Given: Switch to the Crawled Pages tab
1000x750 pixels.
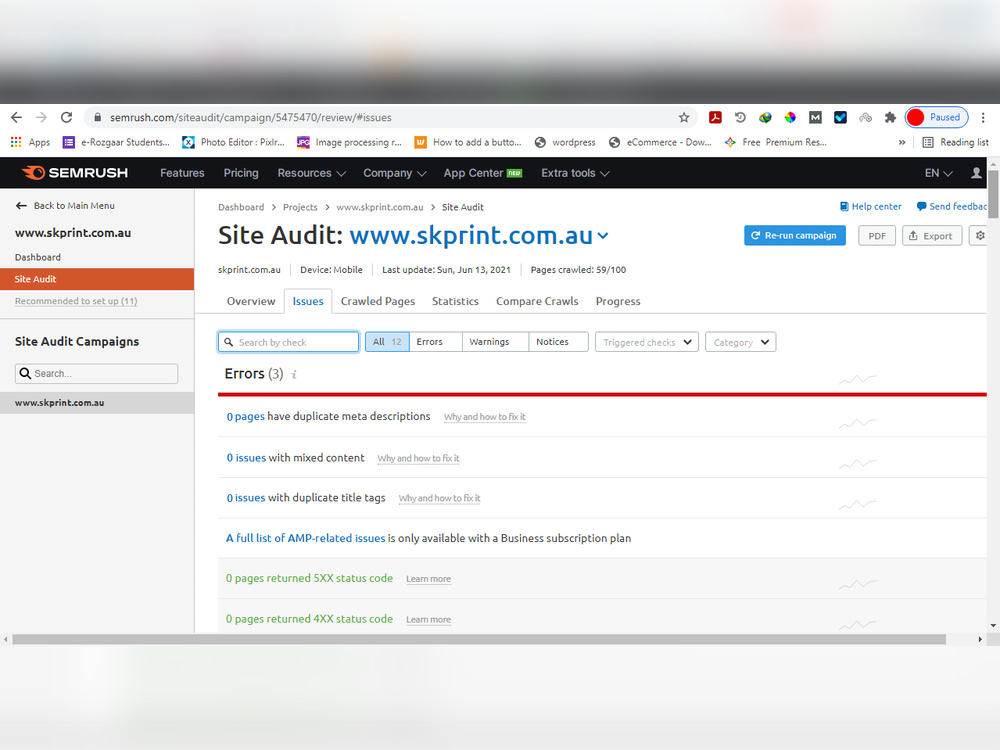Looking at the screenshot, I should click(x=378, y=301).
